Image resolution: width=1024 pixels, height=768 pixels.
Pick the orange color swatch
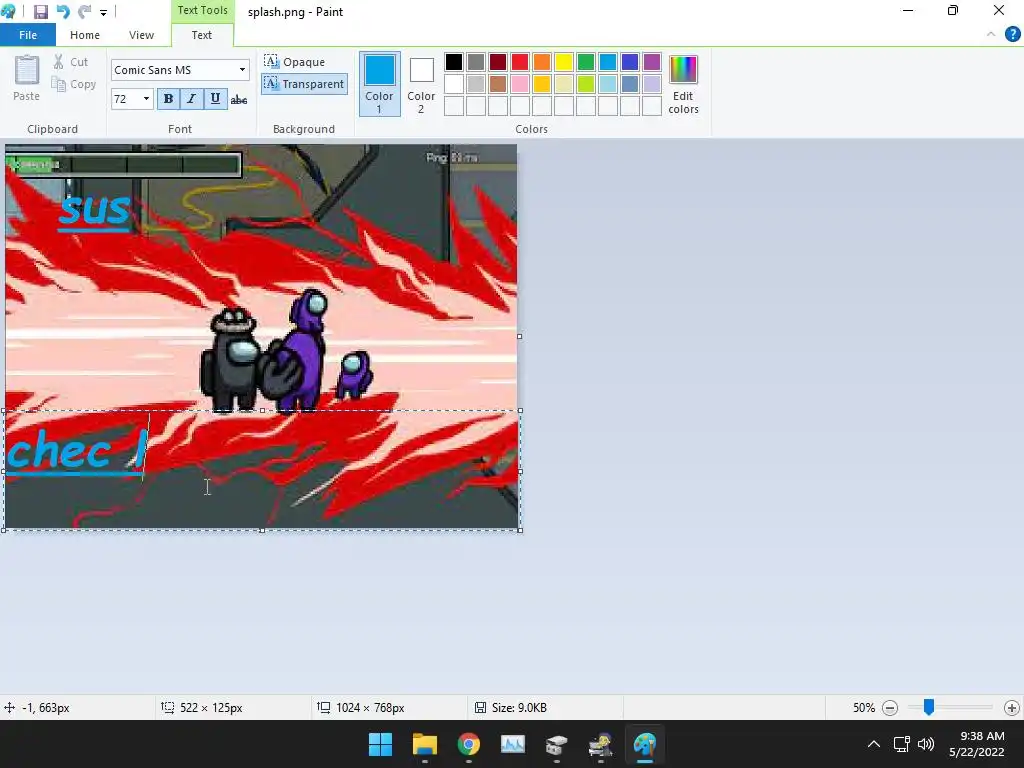coord(542,62)
